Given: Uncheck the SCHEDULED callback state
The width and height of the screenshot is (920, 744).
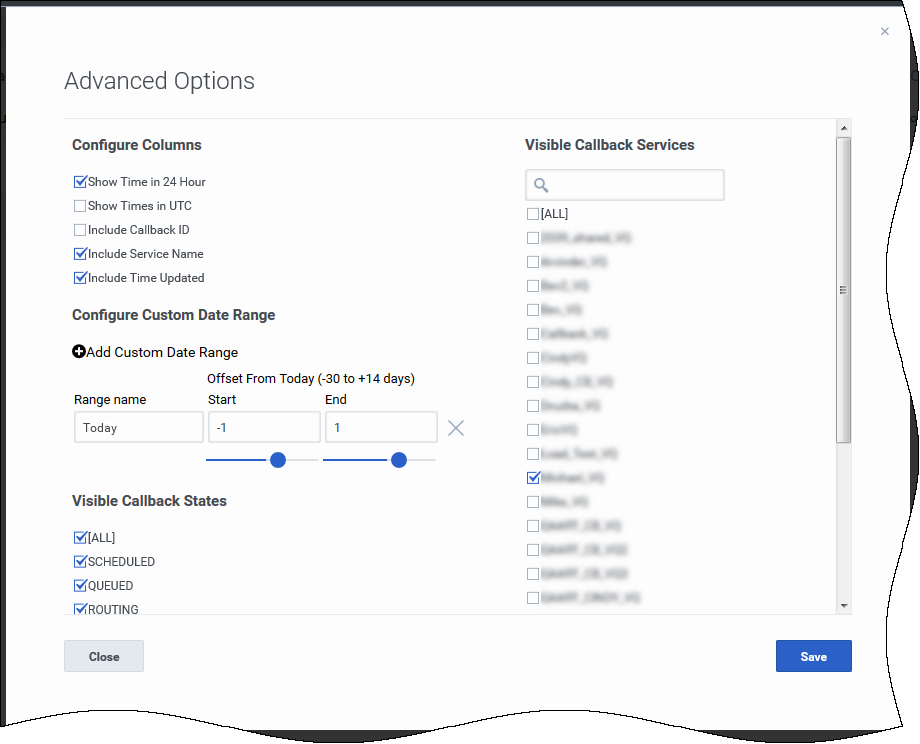Looking at the screenshot, I should [x=80, y=562].
